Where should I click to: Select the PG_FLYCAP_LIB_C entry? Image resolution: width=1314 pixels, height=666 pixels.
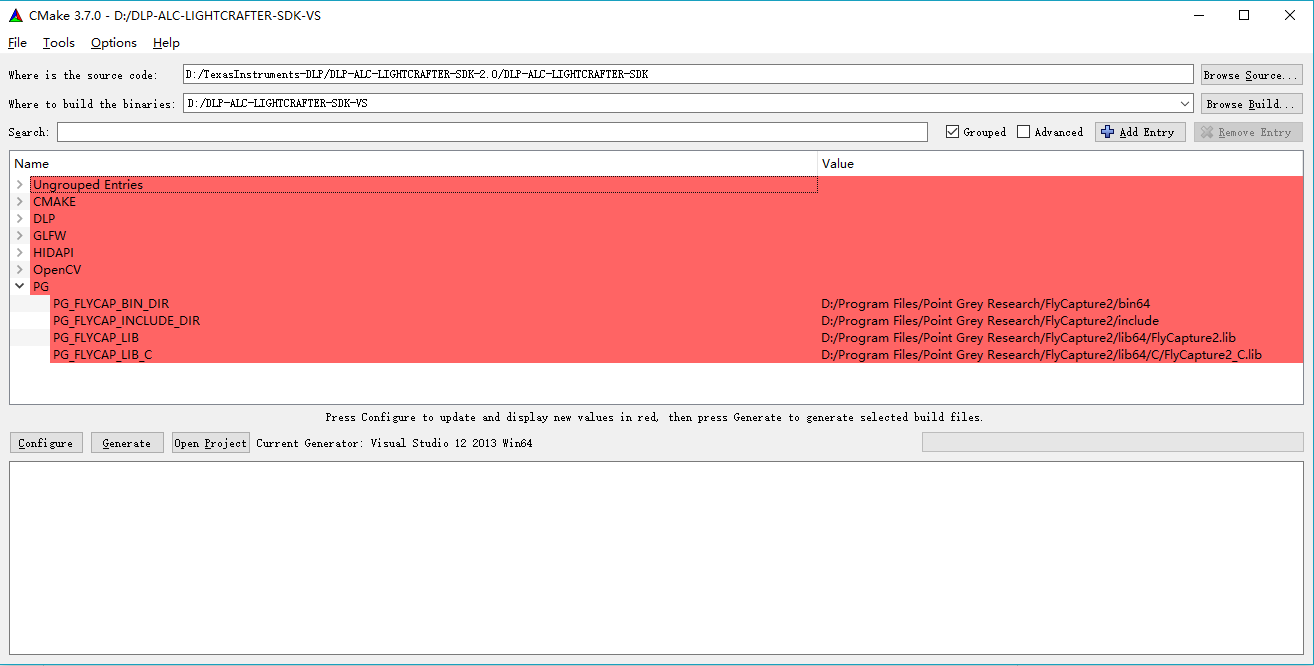point(102,355)
